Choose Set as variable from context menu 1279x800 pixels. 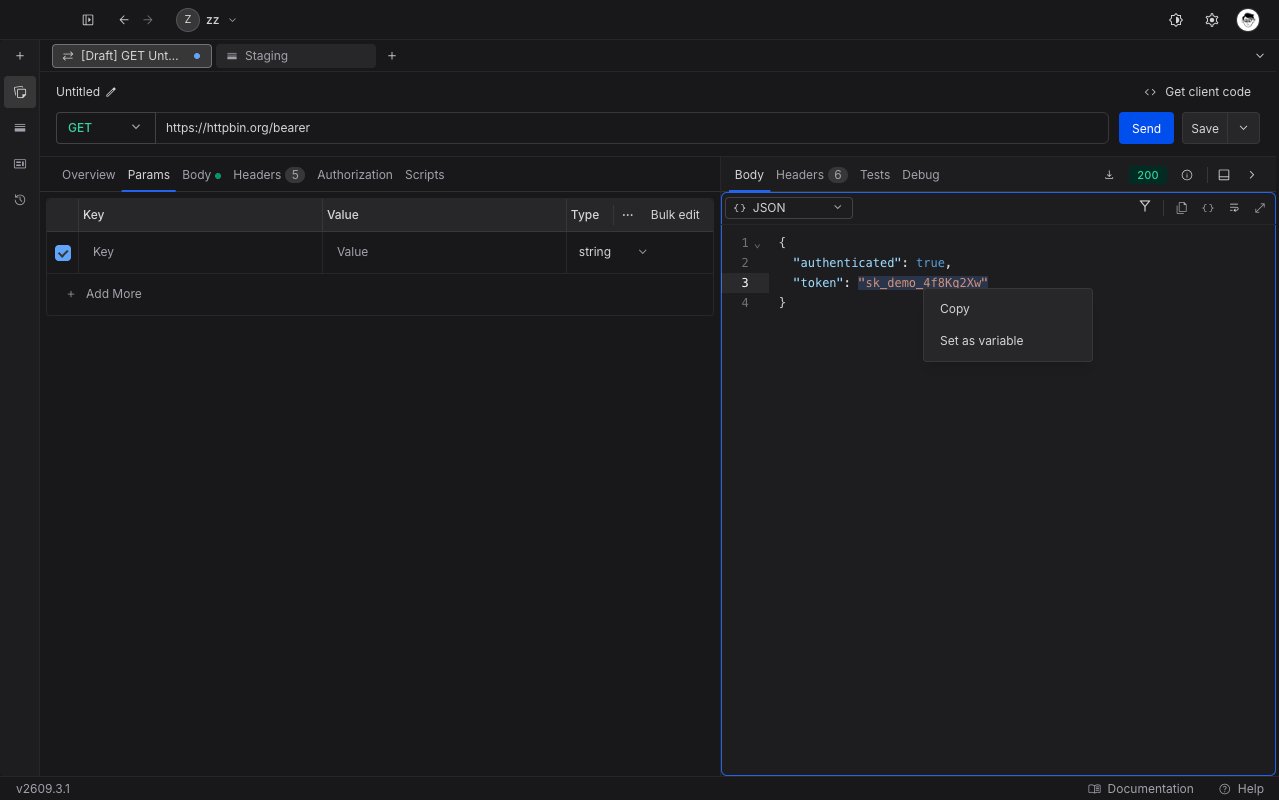point(1008,341)
